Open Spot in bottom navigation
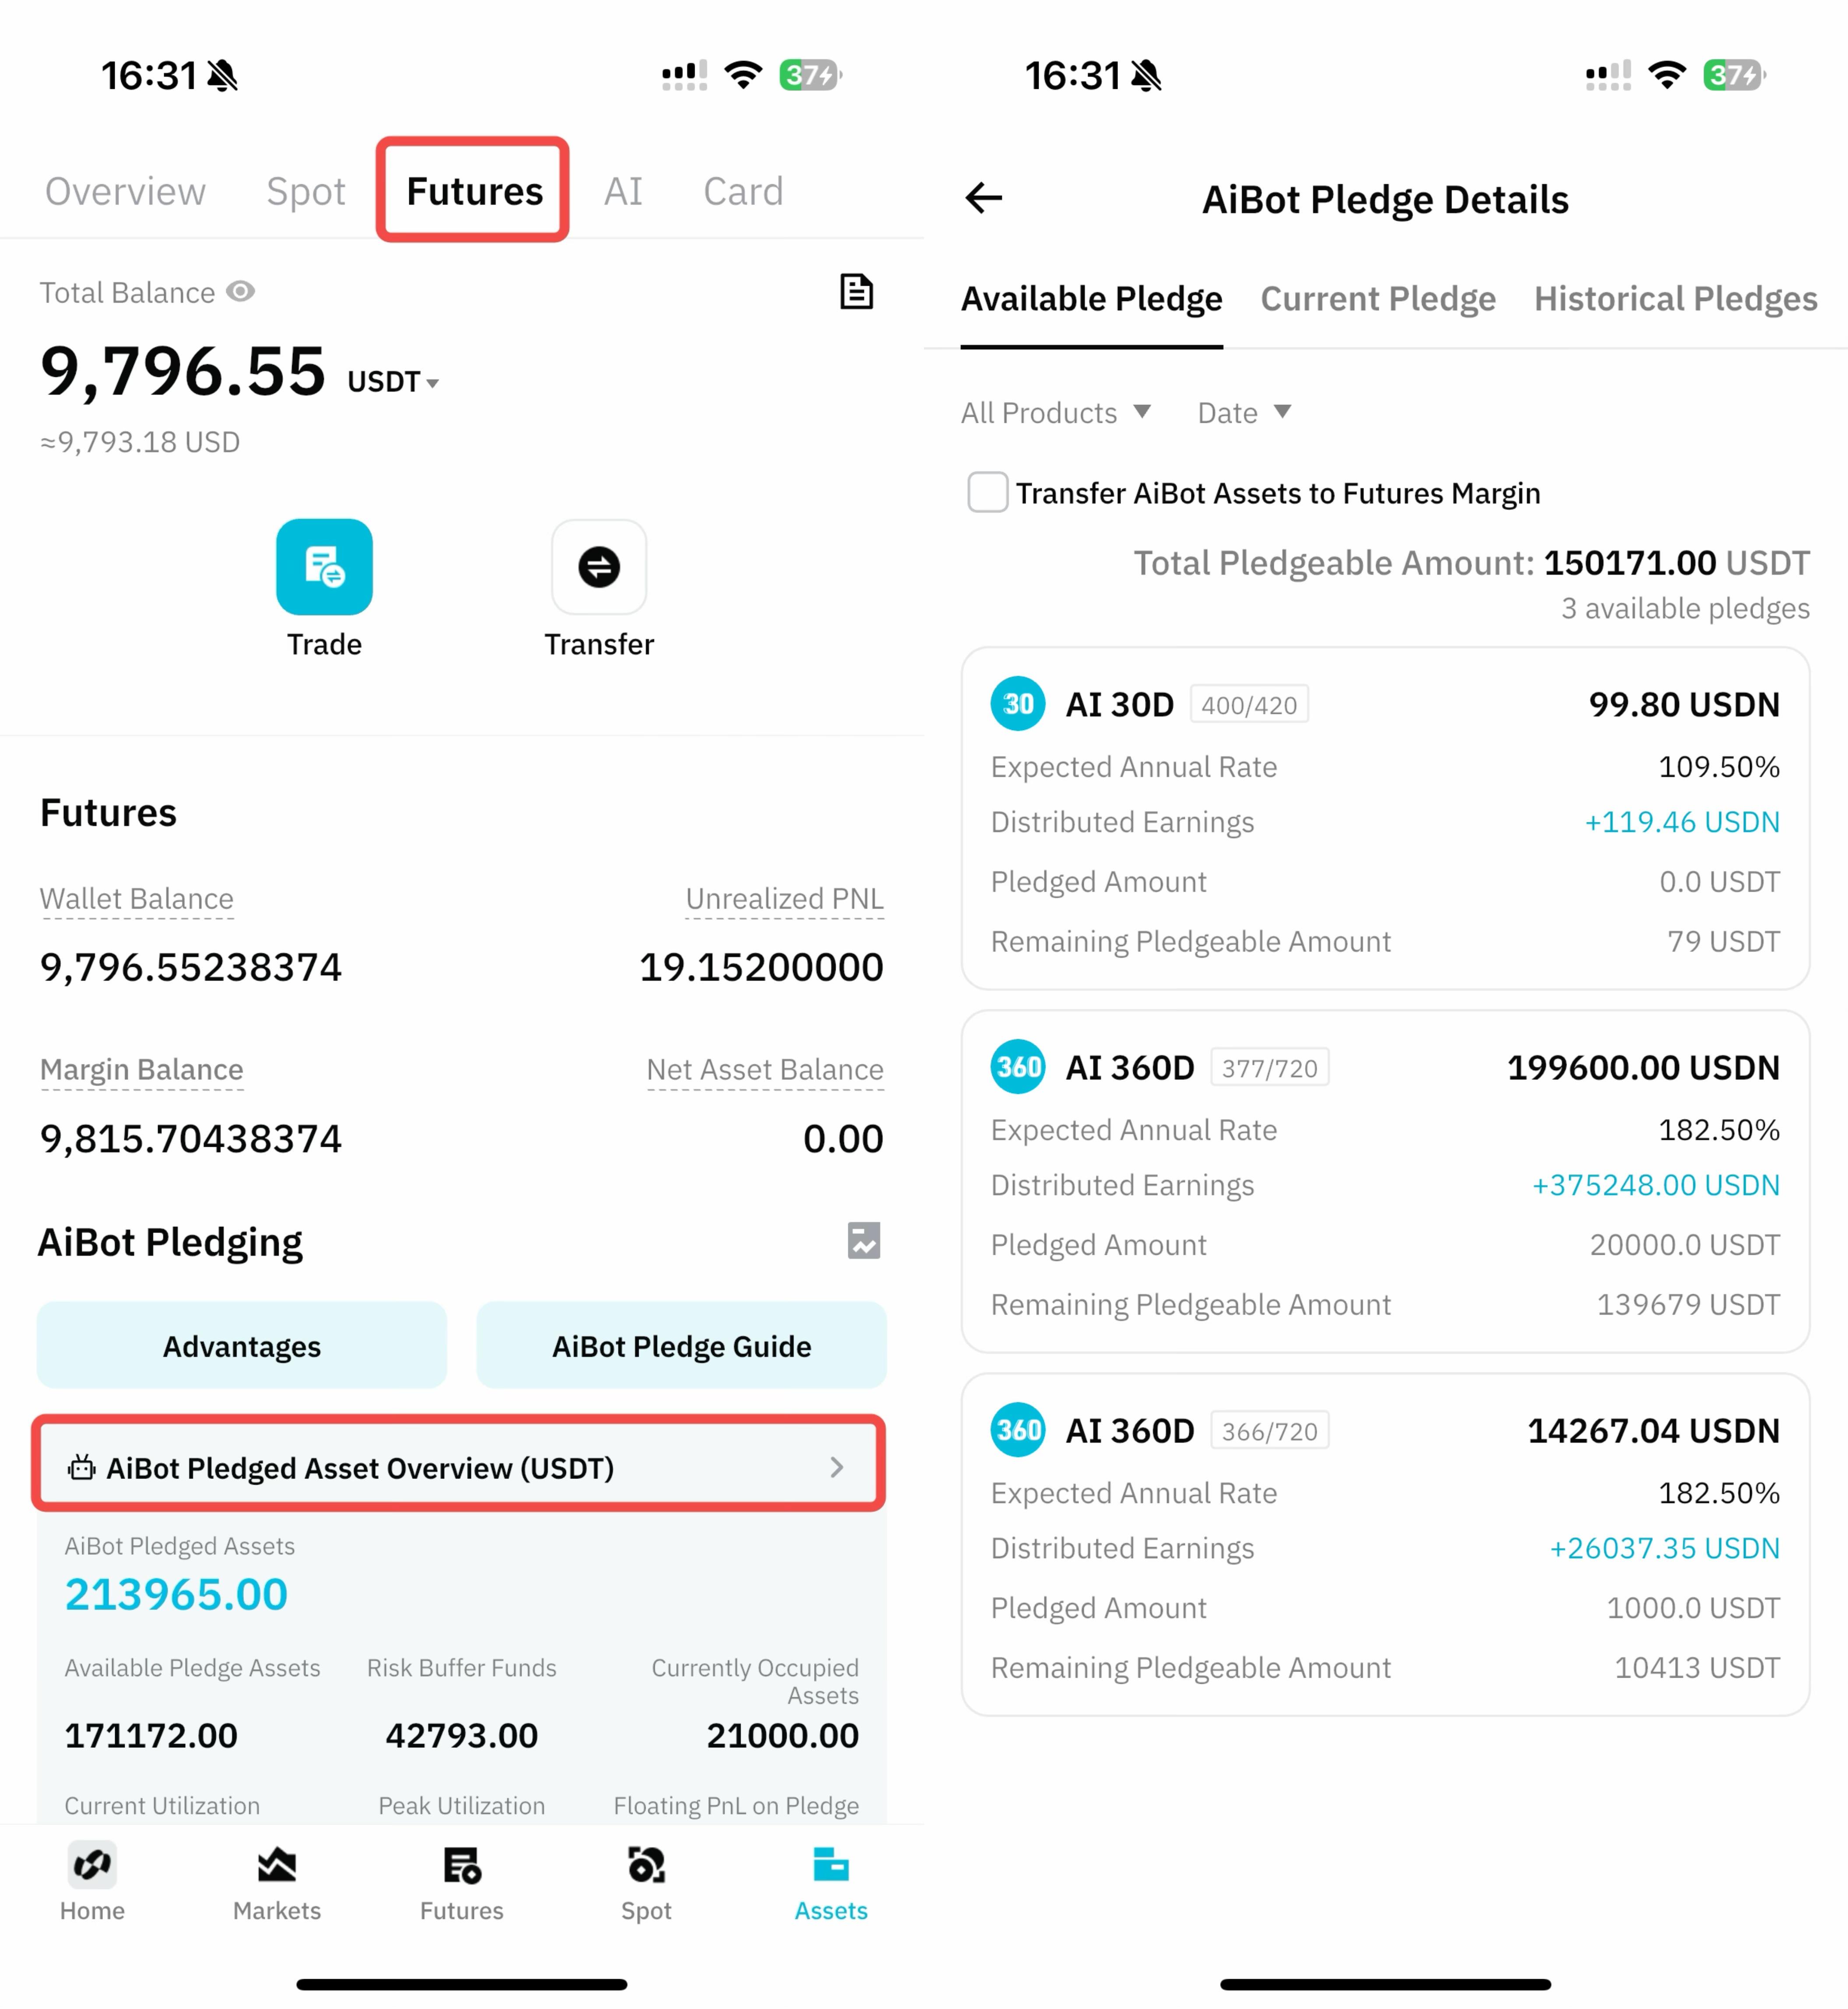 [646, 1882]
